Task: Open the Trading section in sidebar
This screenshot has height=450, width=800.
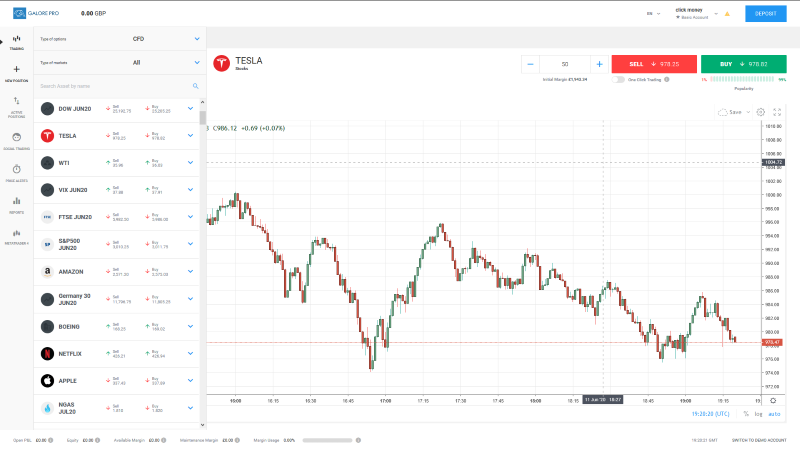Action: (x=16, y=42)
